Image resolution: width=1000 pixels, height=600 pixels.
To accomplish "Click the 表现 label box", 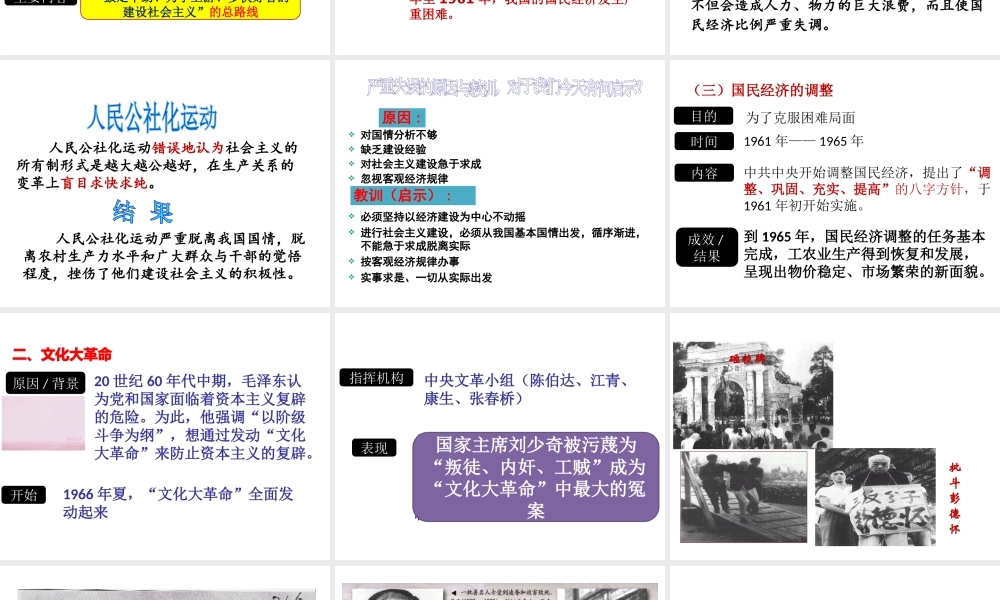I will pyautogui.click(x=374, y=448).
